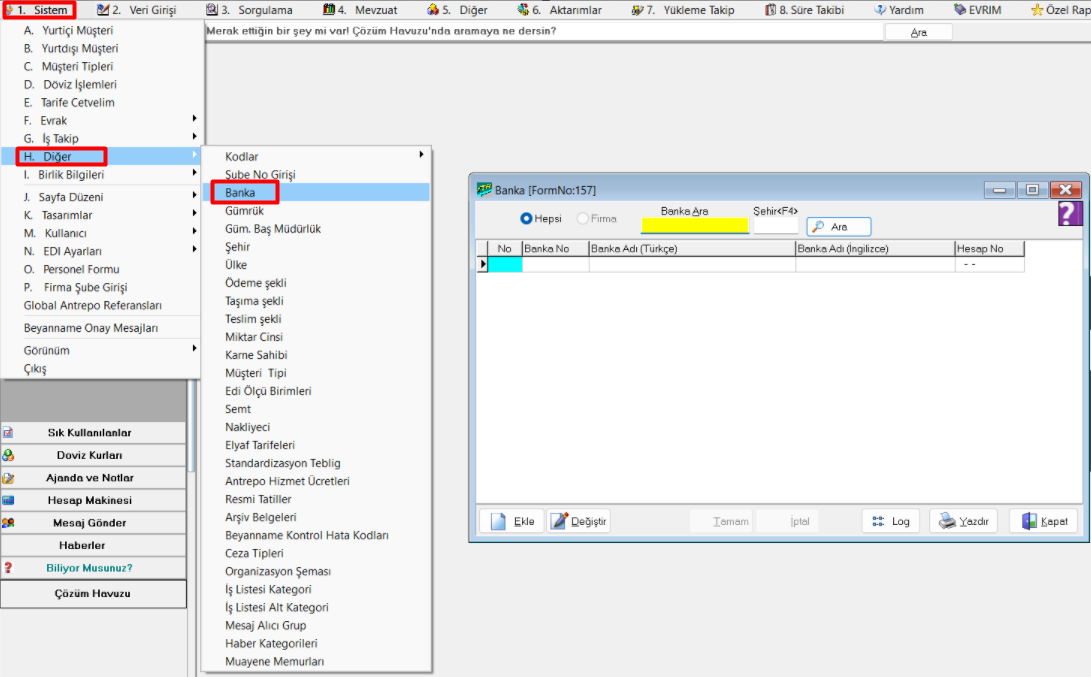1091x677 pixels.
Task: Click the Özel Rap star icon
Action: pos(1037,10)
